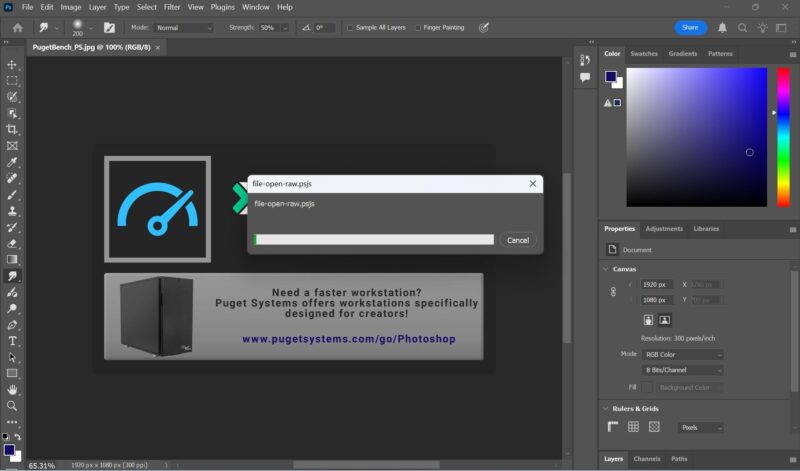Toggle brush settings panel icon
Viewport: 800px width, 471px height.
109,28
